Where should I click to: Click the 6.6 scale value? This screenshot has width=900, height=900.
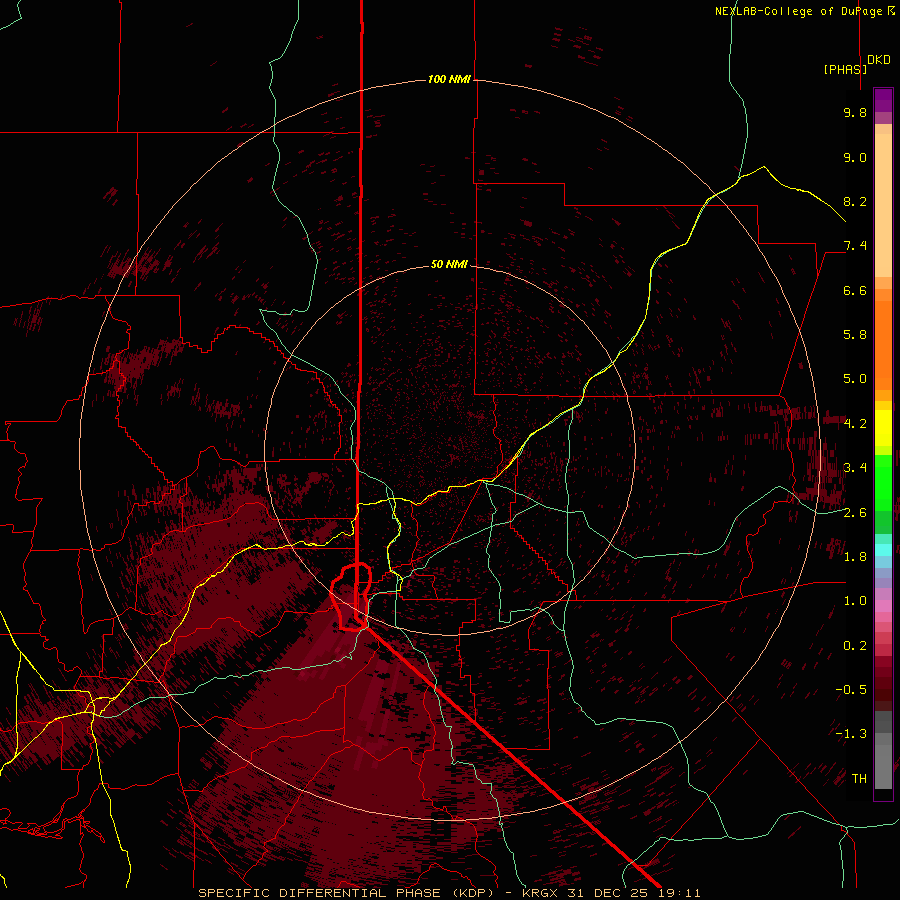[855, 291]
